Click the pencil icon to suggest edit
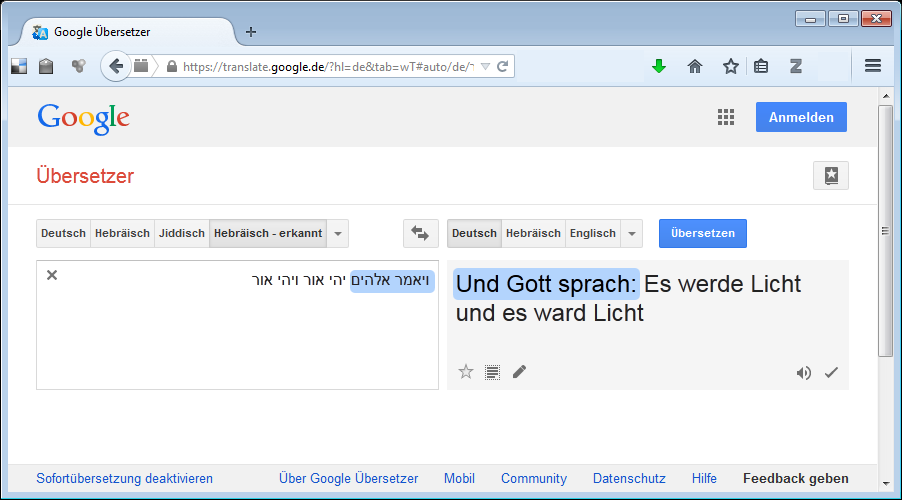 point(519,372)
